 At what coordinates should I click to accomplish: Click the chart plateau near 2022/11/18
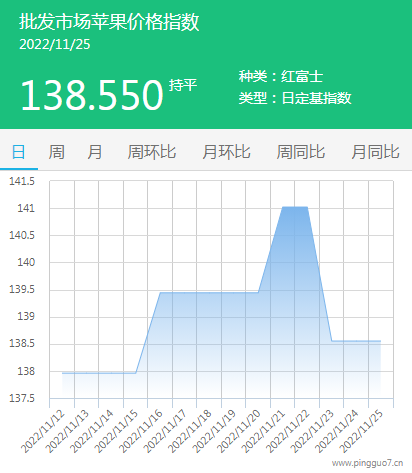click(209, 293)
